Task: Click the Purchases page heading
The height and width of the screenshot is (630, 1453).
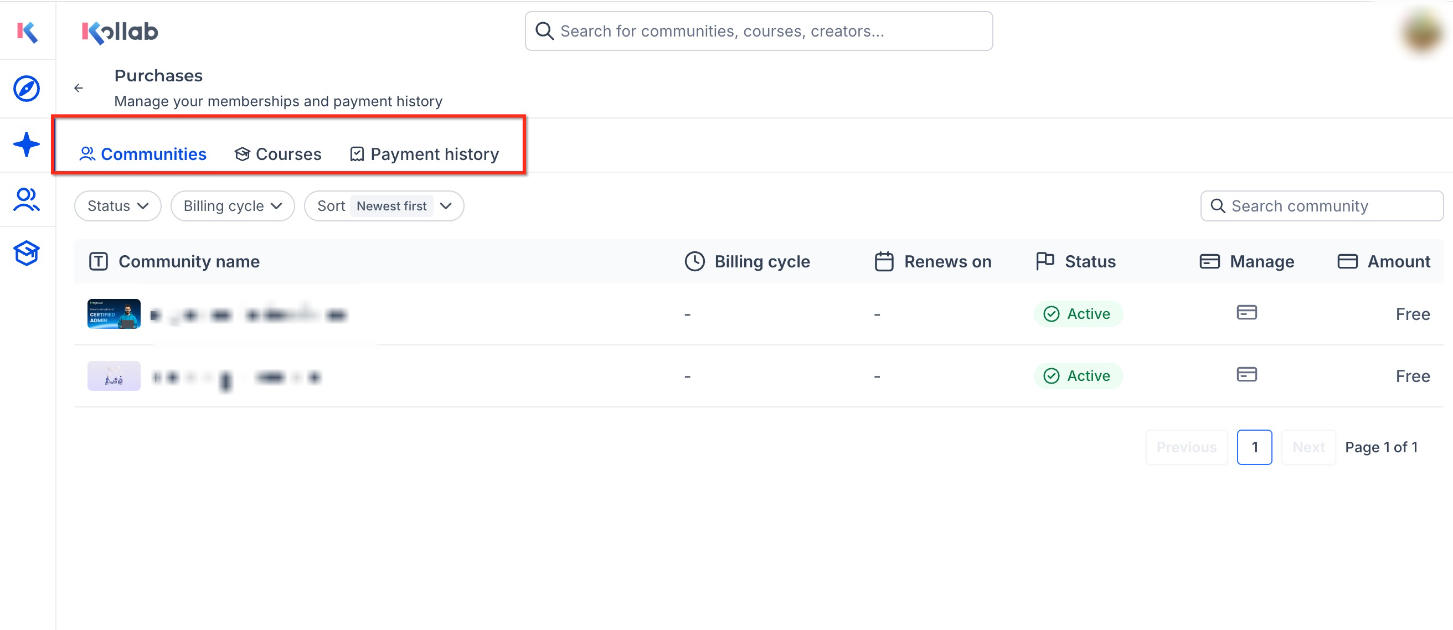Action: click(158, 75)
